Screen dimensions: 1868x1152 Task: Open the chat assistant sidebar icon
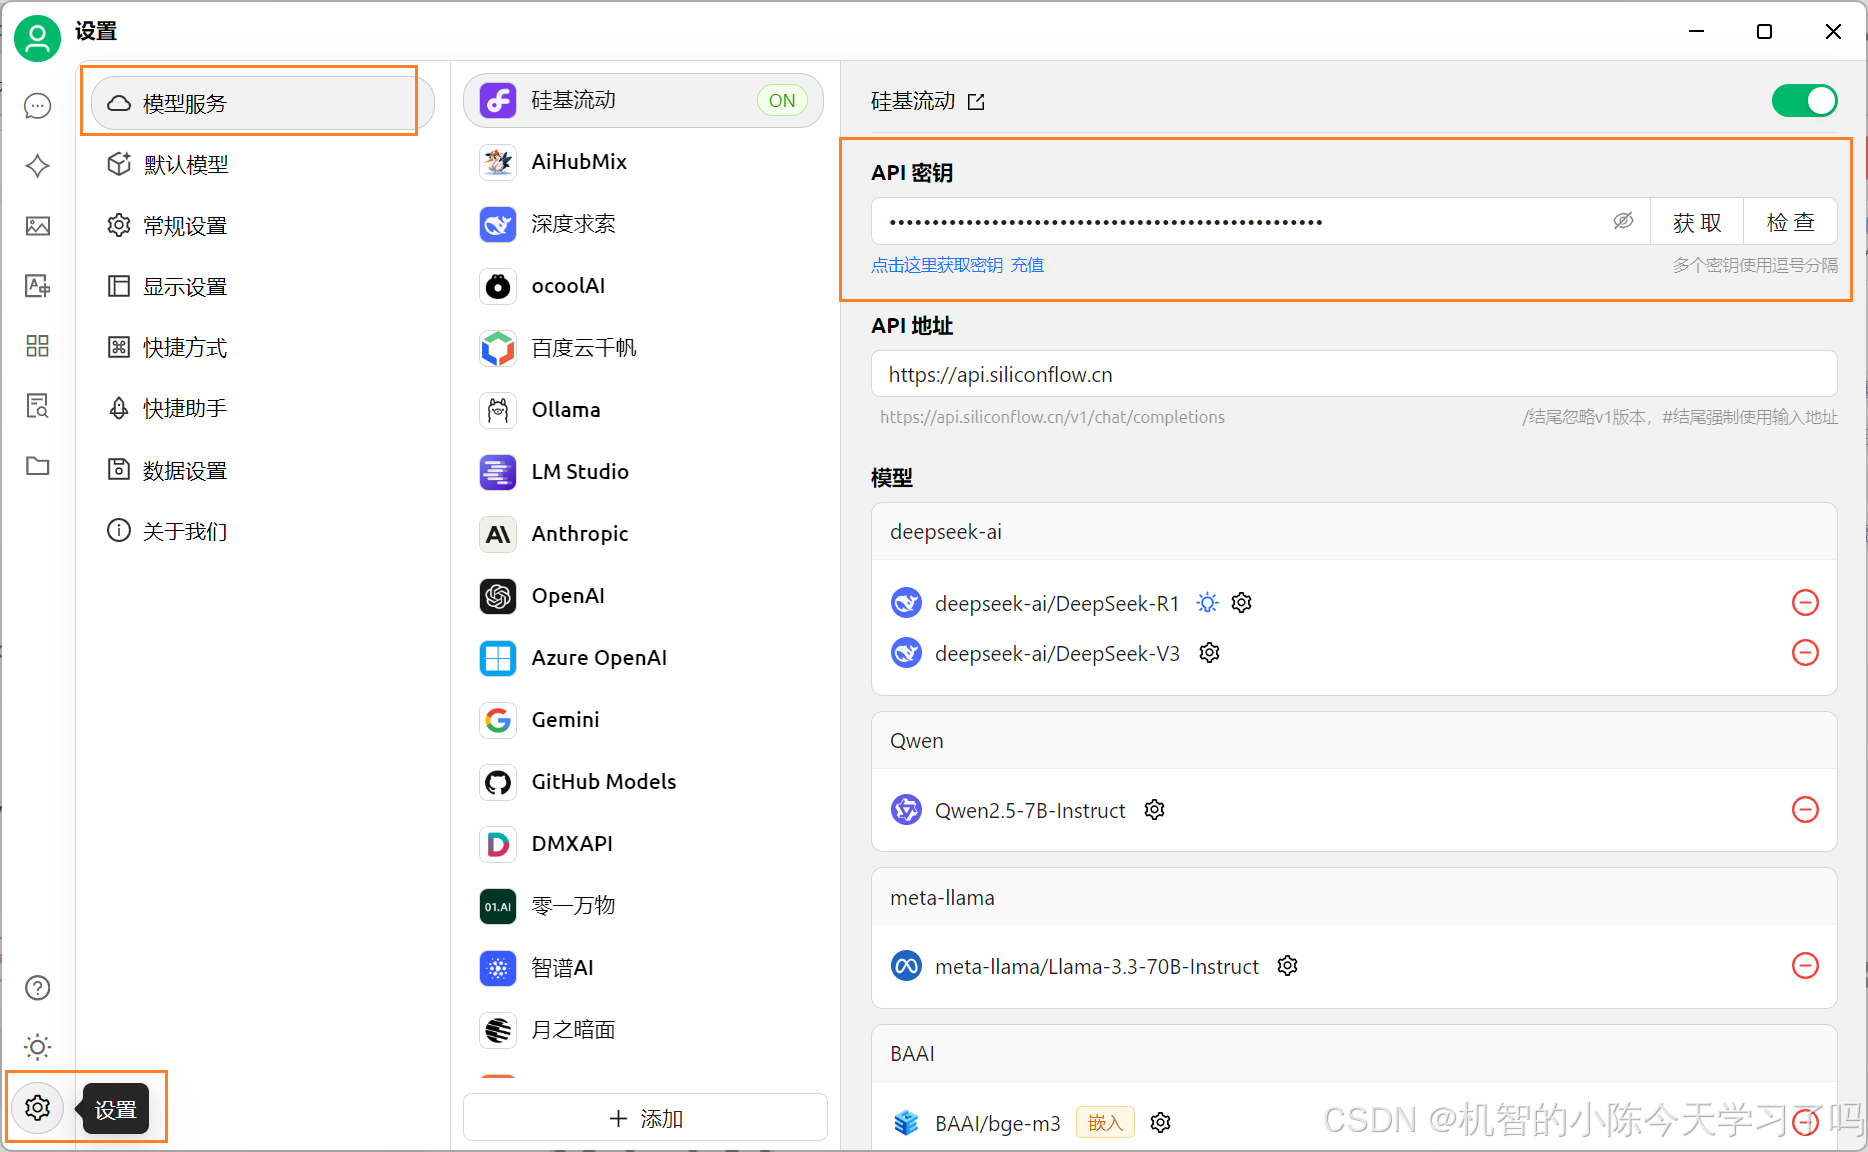pos(38,106)
